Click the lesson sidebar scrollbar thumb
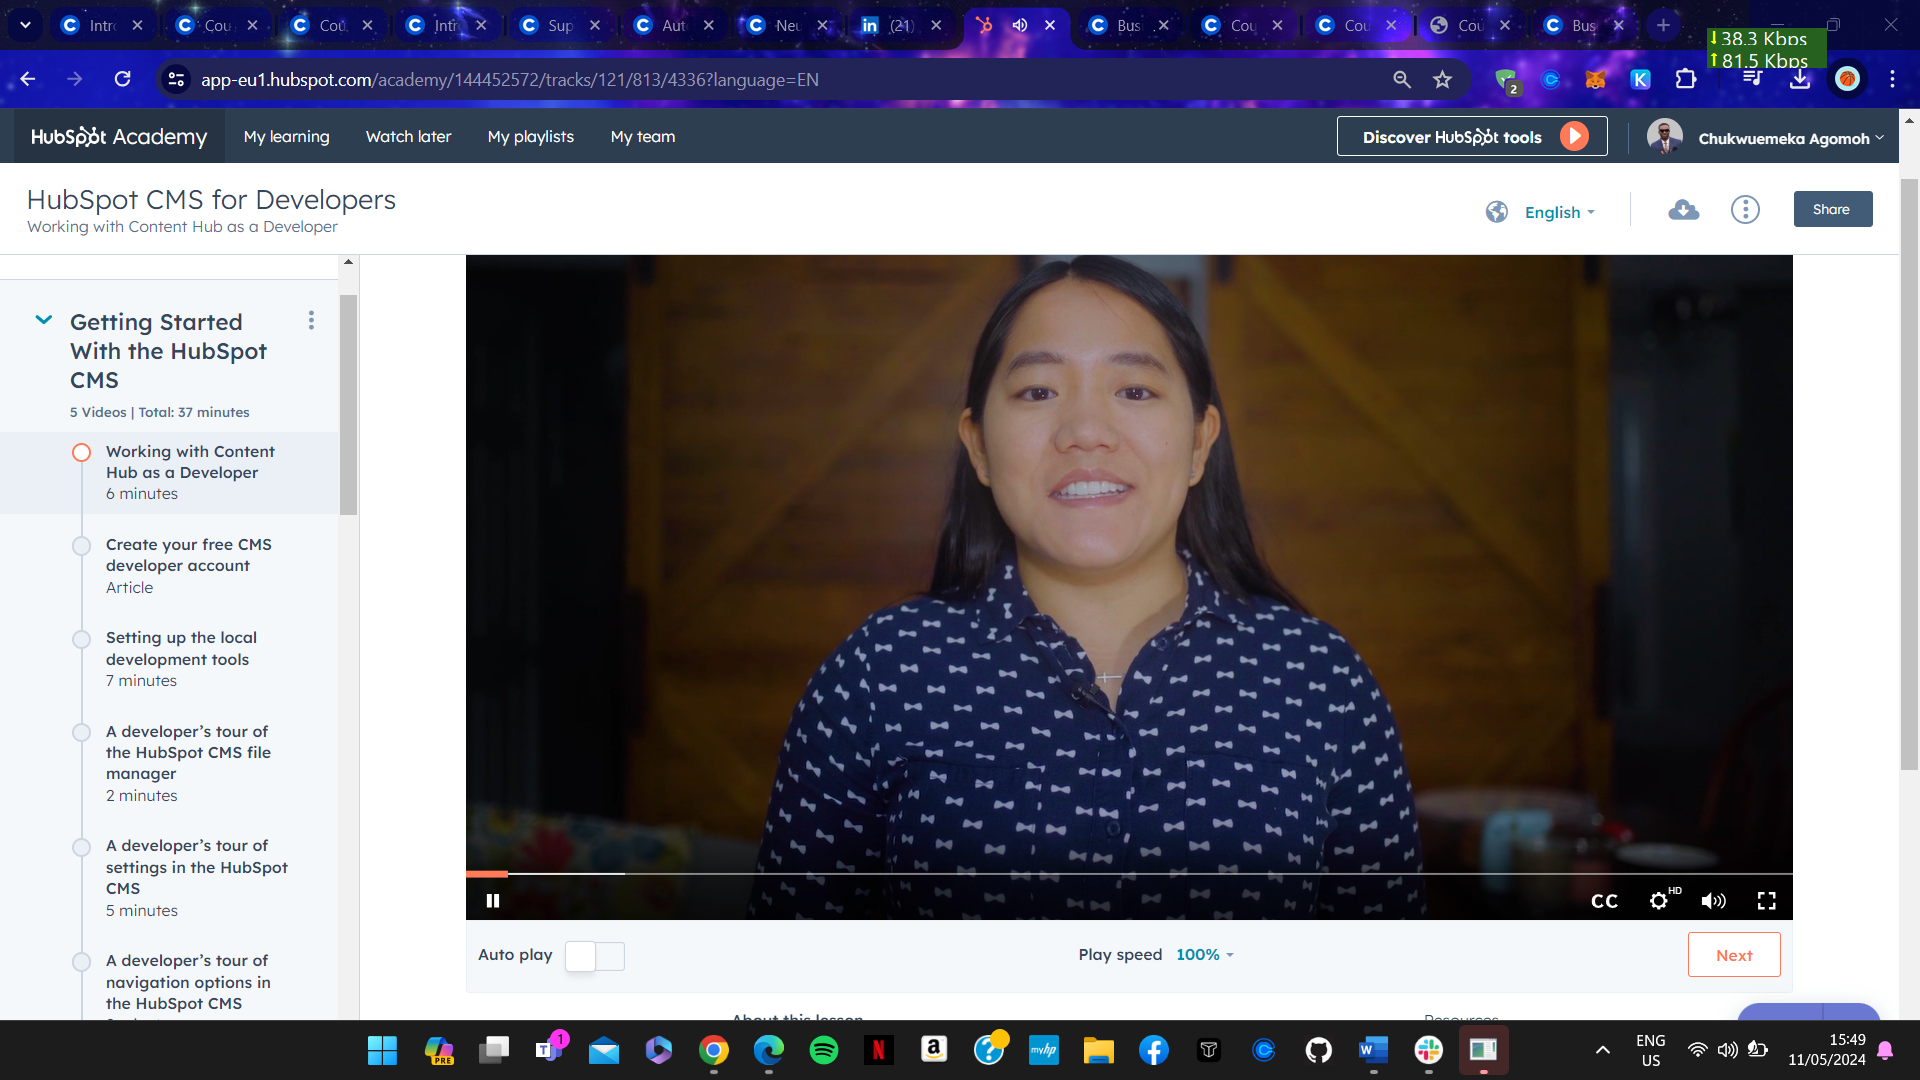The image size is (1920, 1080). click(x=348, y=404)
